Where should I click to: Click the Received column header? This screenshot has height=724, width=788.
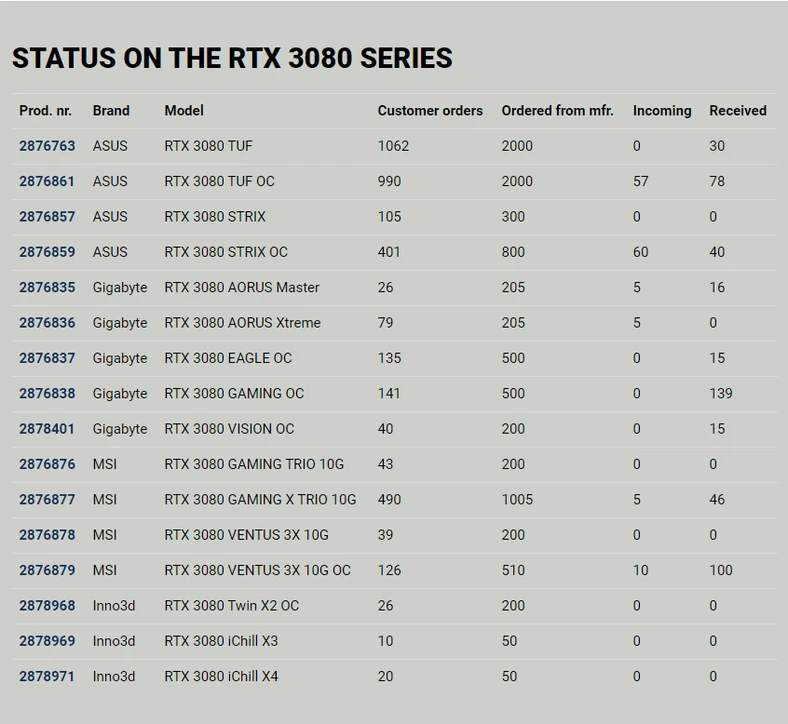tap(738, 111)
